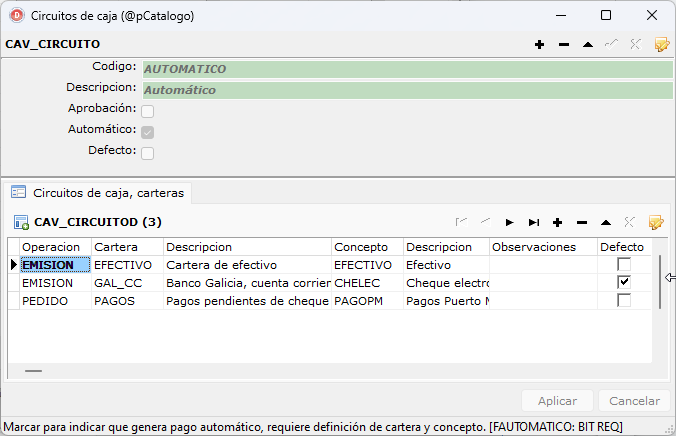Toggle the Defecto checkbox in the form
This screenshot has height=436, width=676.
pyautogui.click(x=148, y=153)
